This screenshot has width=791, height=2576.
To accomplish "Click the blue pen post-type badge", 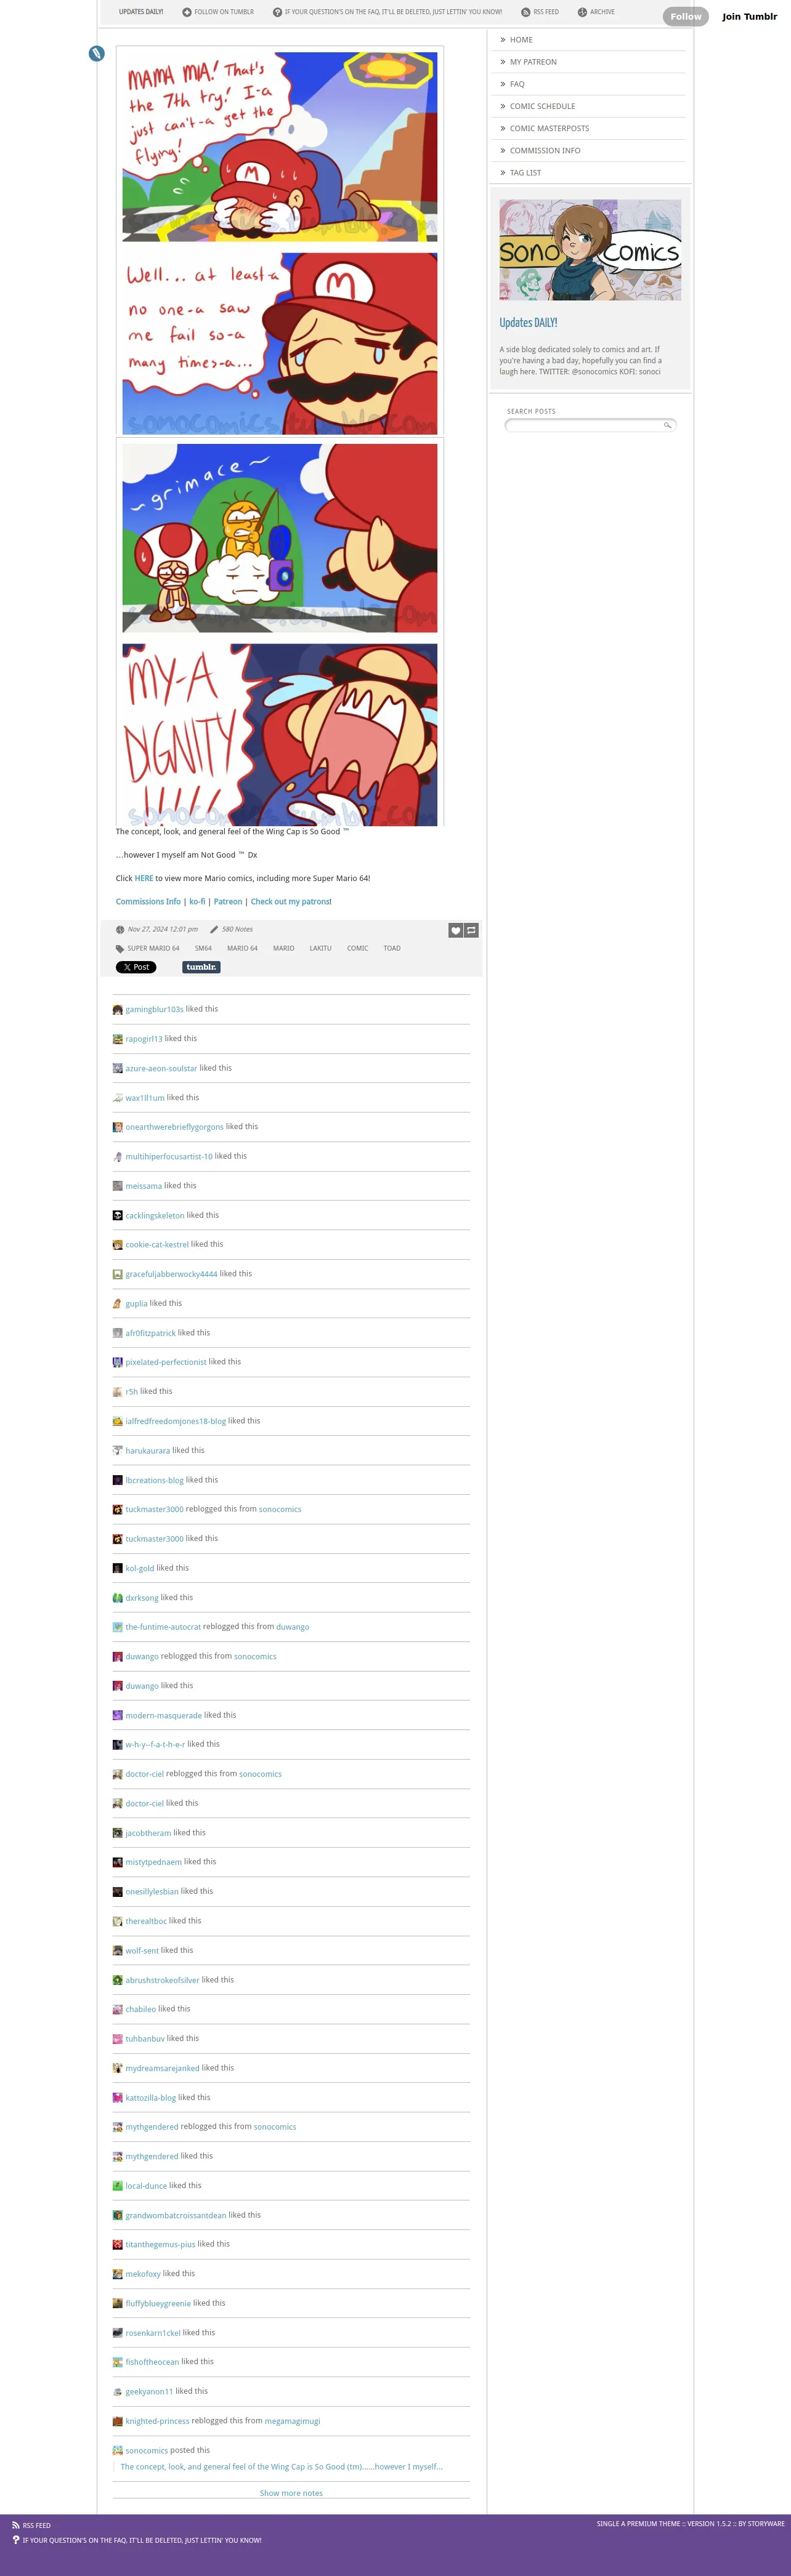I will click(97, 53).
